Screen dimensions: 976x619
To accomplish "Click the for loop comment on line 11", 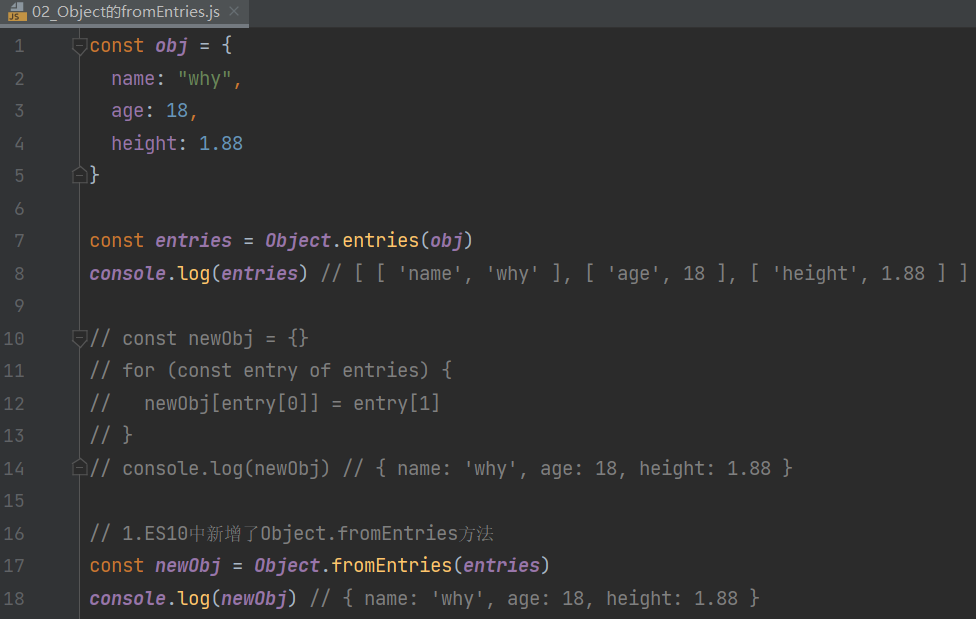I will [271, 371].
